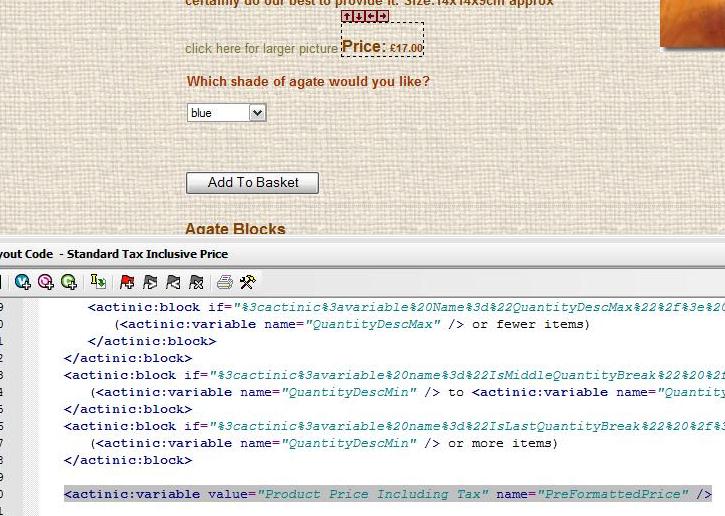The height and width of the screenshot is (516, 725).
Task: Click the highlighted PreFormattedPrice variable line
Action: [387, 494]
